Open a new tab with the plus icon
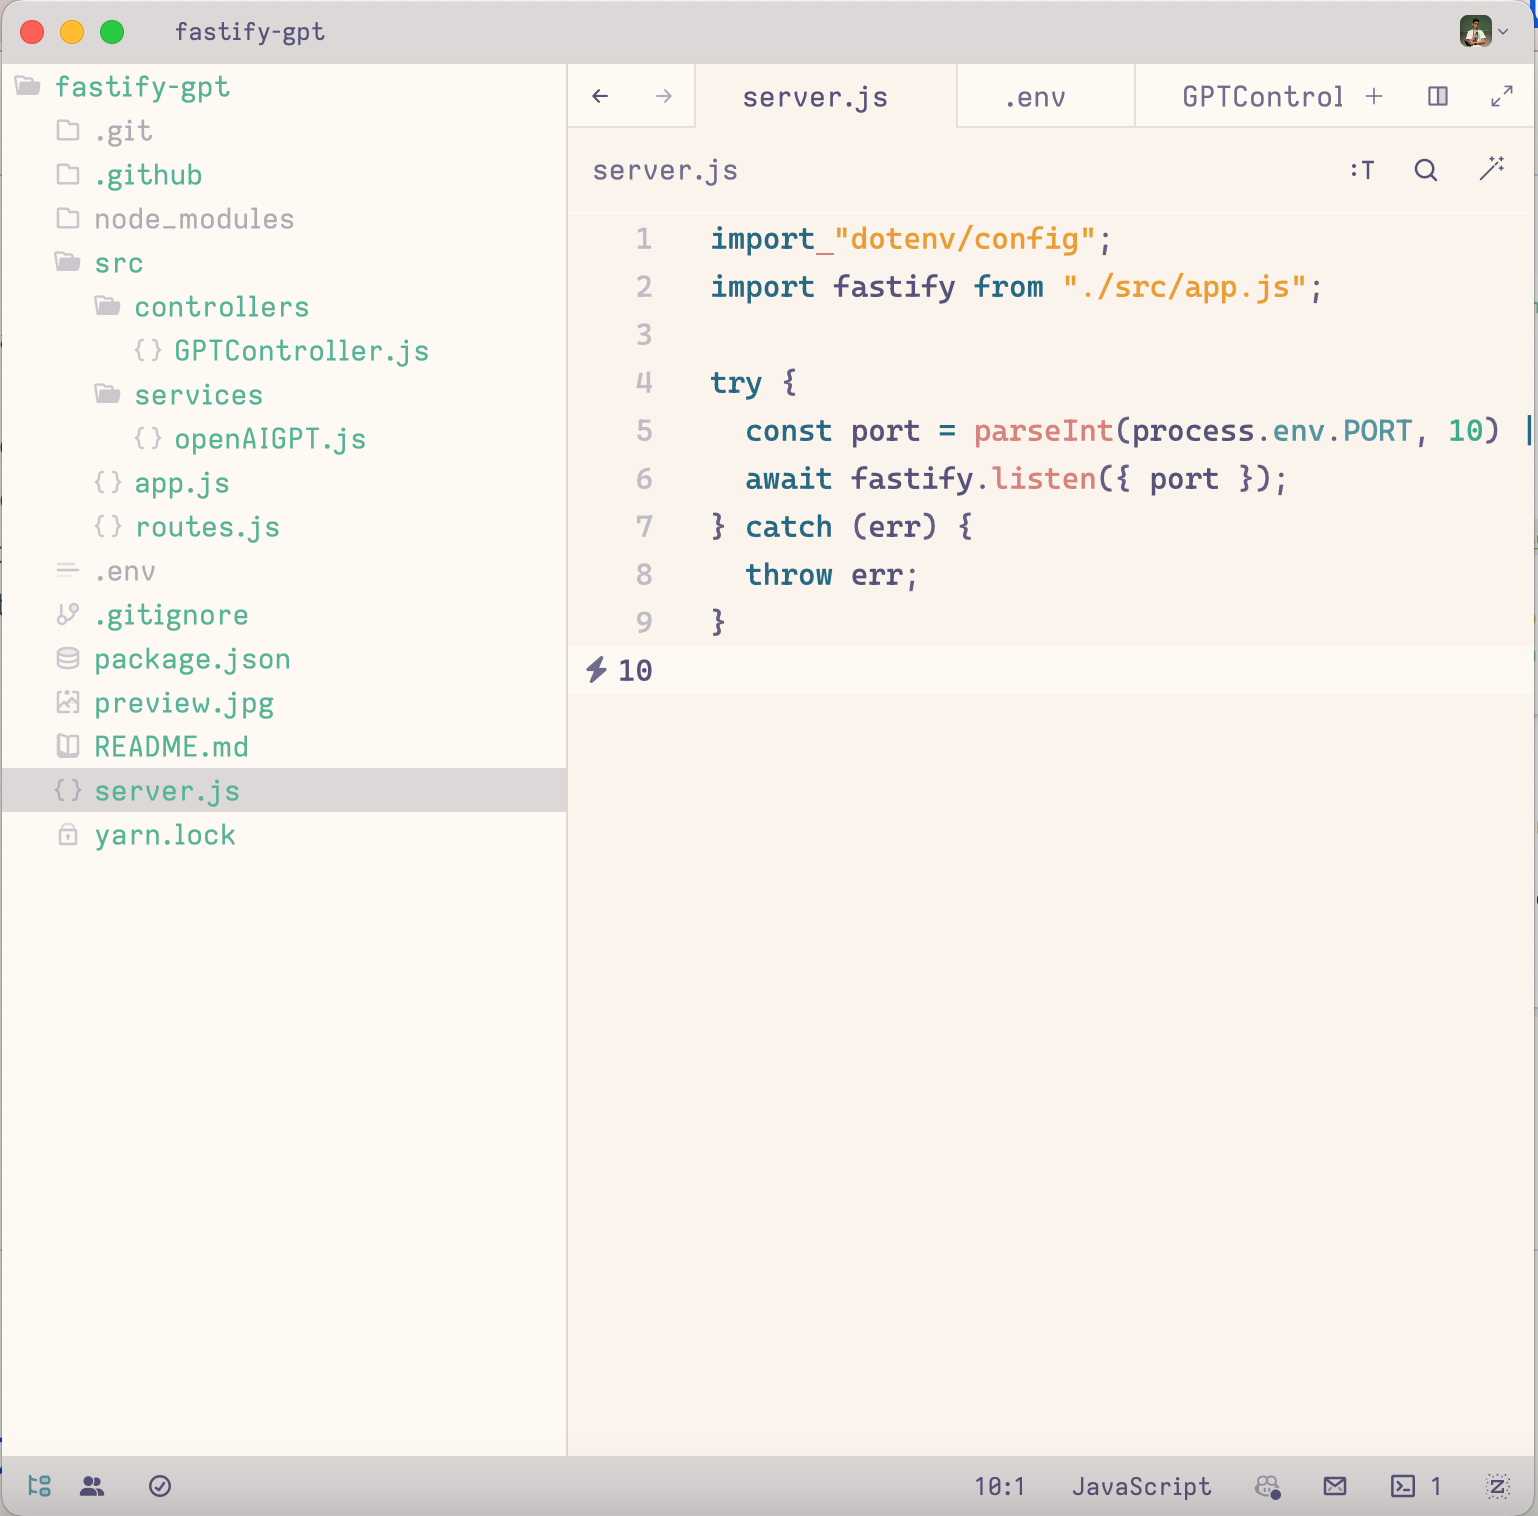Image resolution: width=1538 pixels, height=1516 pixels. 1374,96
